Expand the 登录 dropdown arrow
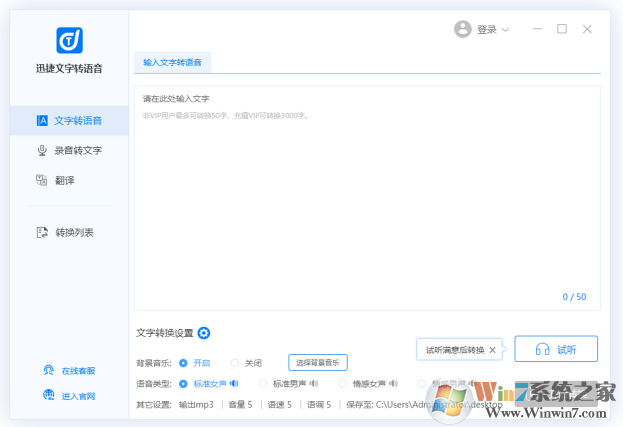The height and width of the screenshot is (427, 623). click(505, 30)
